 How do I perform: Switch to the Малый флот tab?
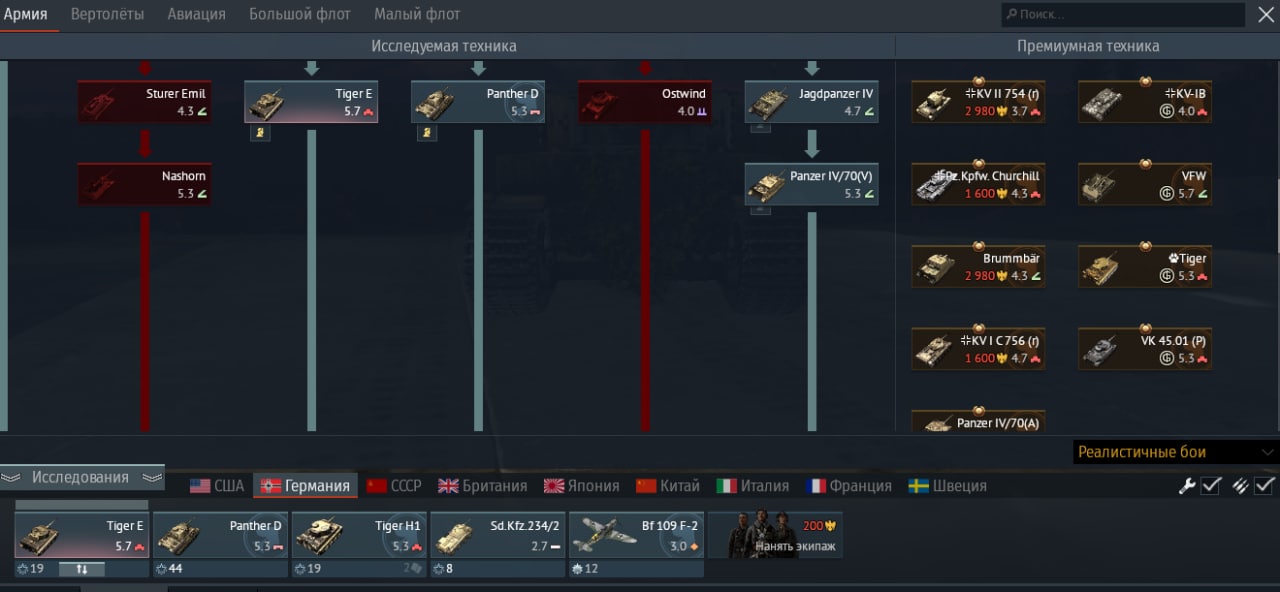click(417, 14)
